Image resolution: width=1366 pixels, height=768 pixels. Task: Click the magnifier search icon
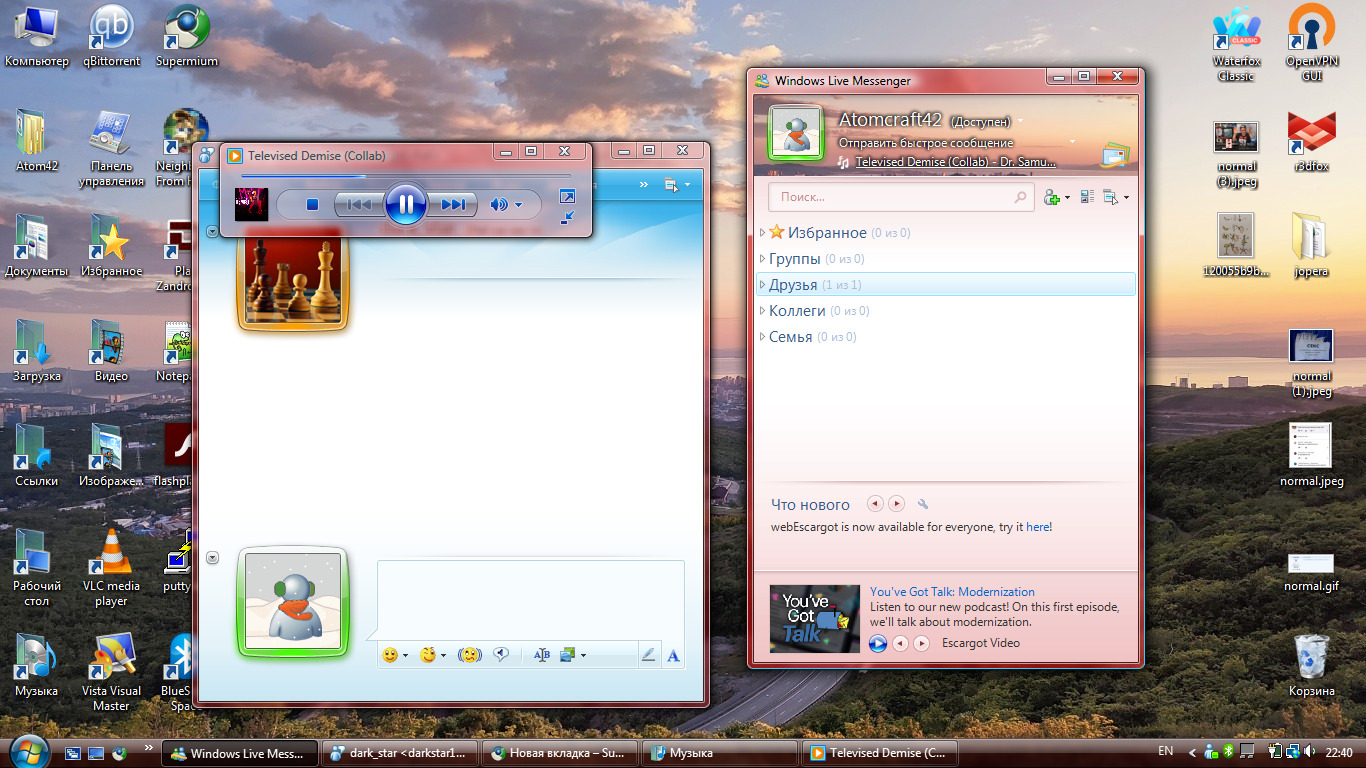point(1021,197)
